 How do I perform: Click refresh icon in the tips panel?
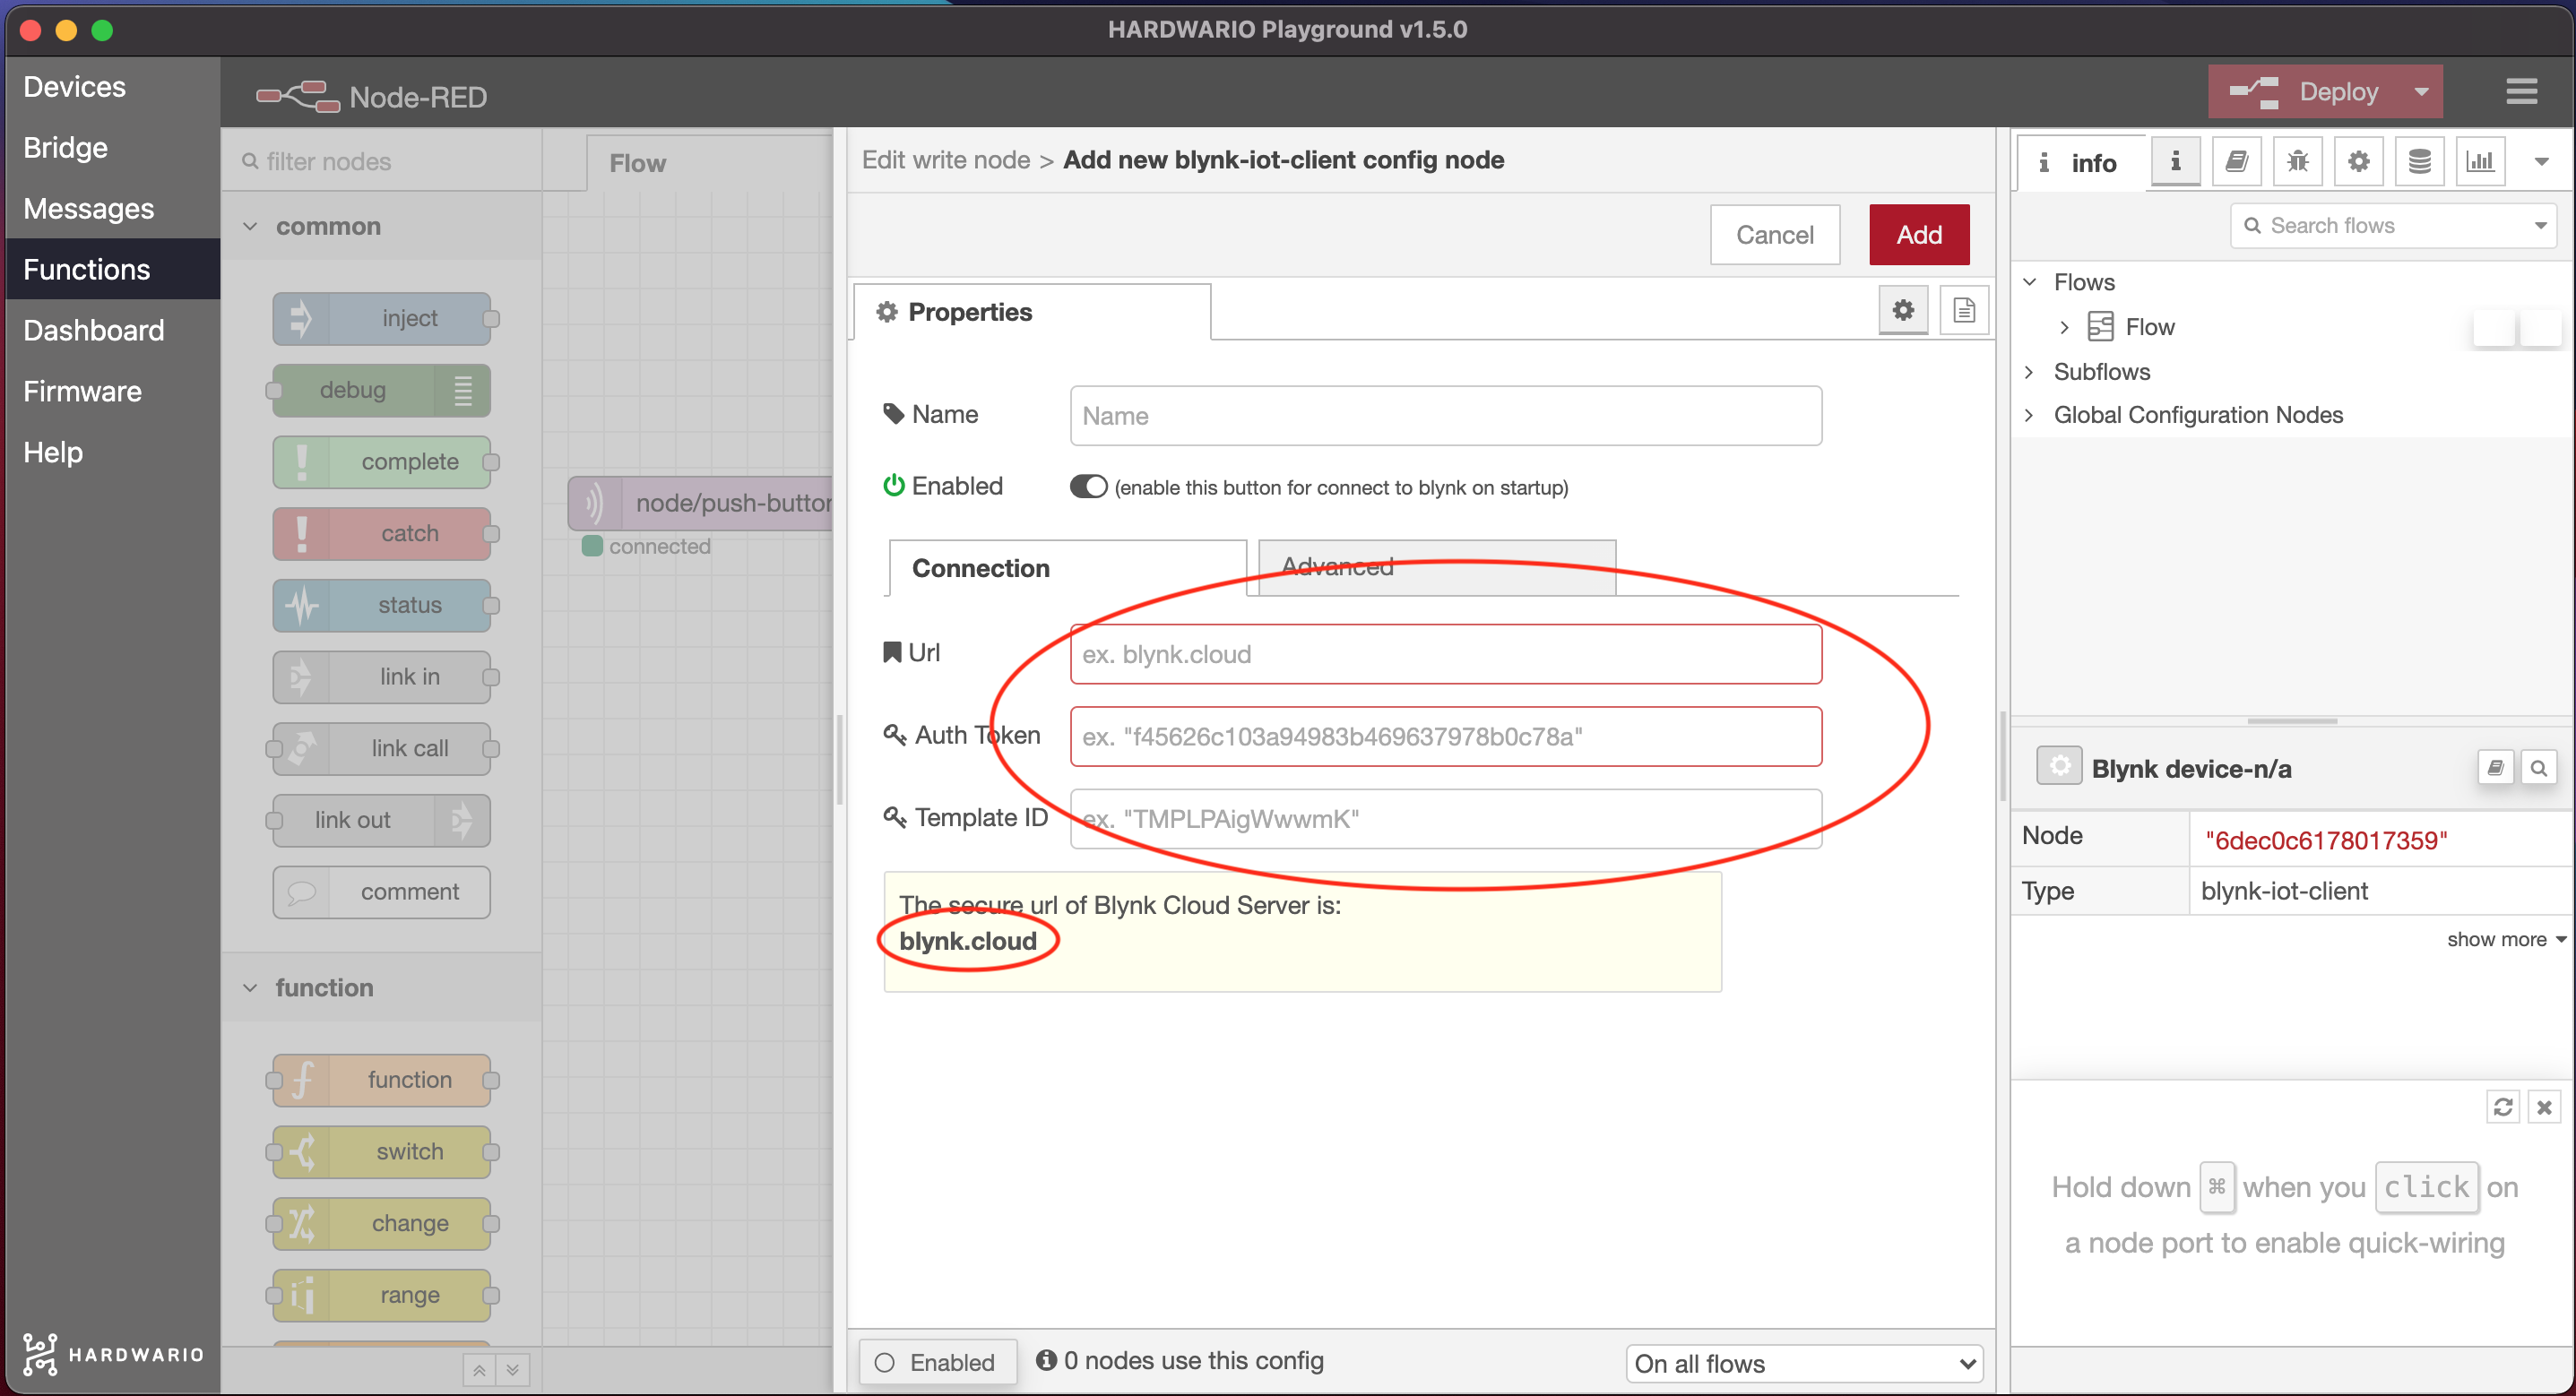(x=2502, y=1107)
